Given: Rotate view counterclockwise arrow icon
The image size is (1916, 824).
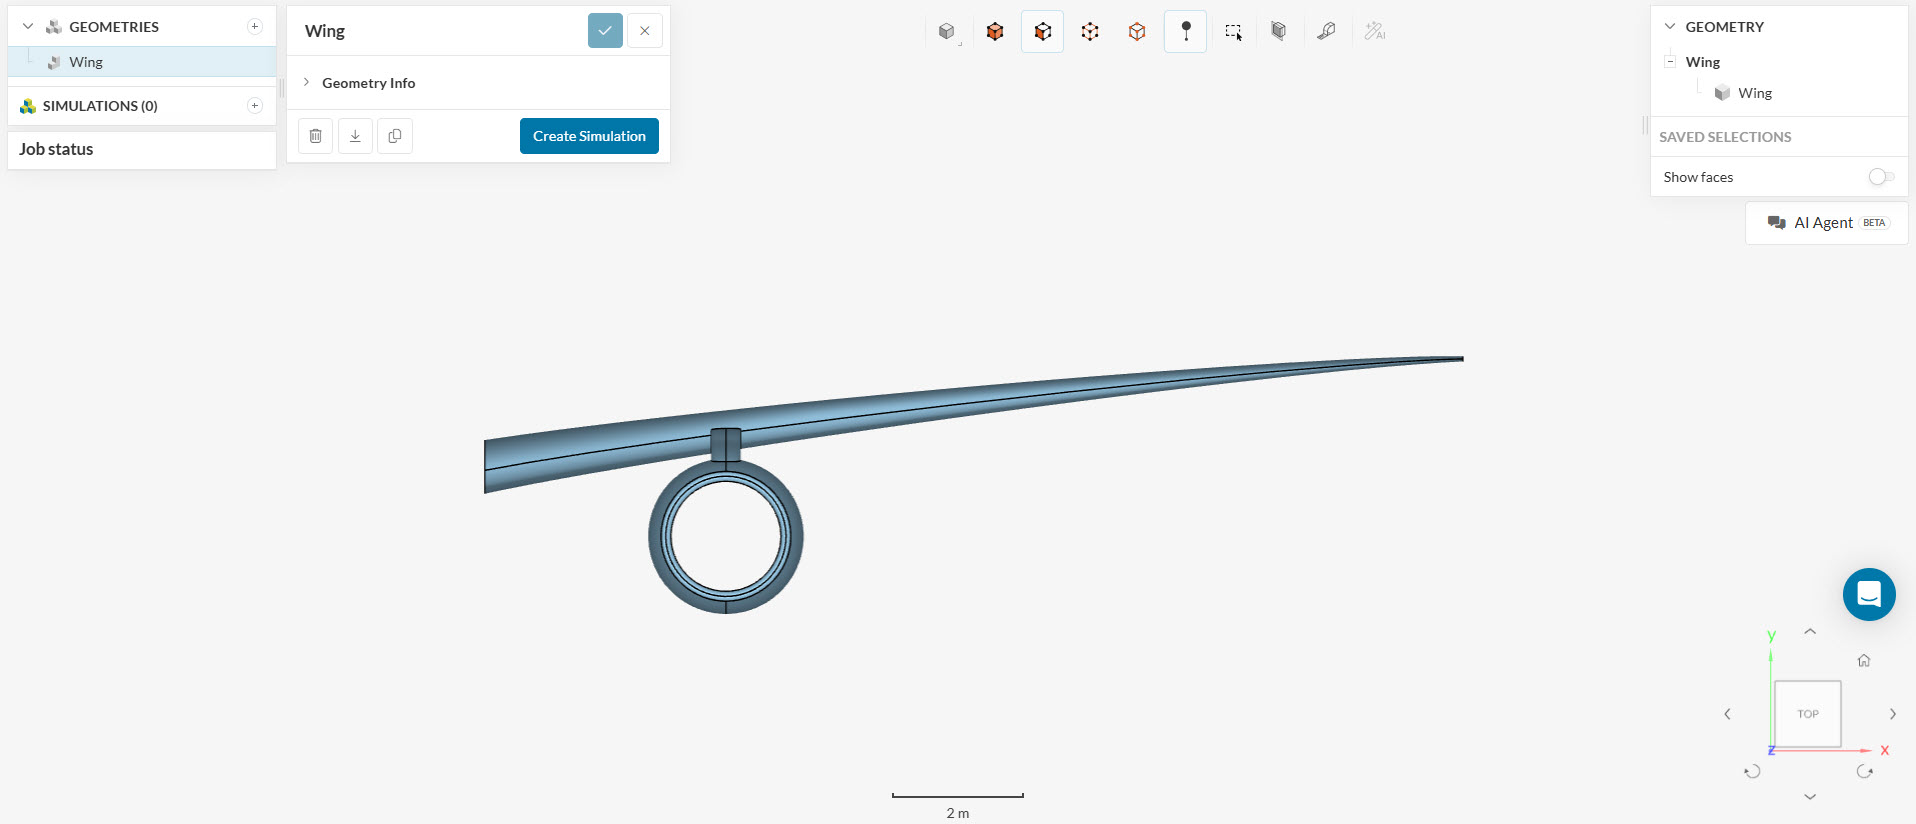Looking at the screenshot, I should tap(1752, 771).
